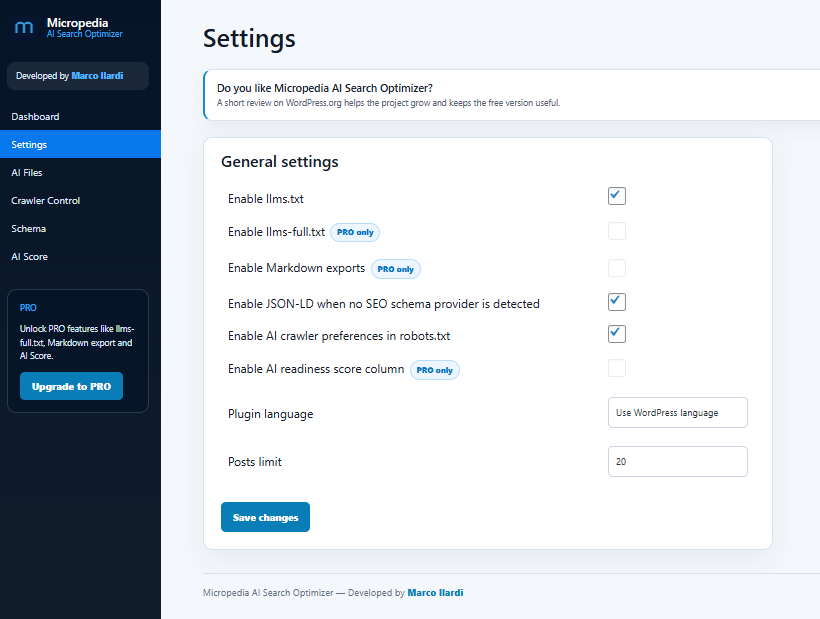Follow the Marco Ilardi link in the footer
The image size is (820, 619).
(x=435, y=593)
